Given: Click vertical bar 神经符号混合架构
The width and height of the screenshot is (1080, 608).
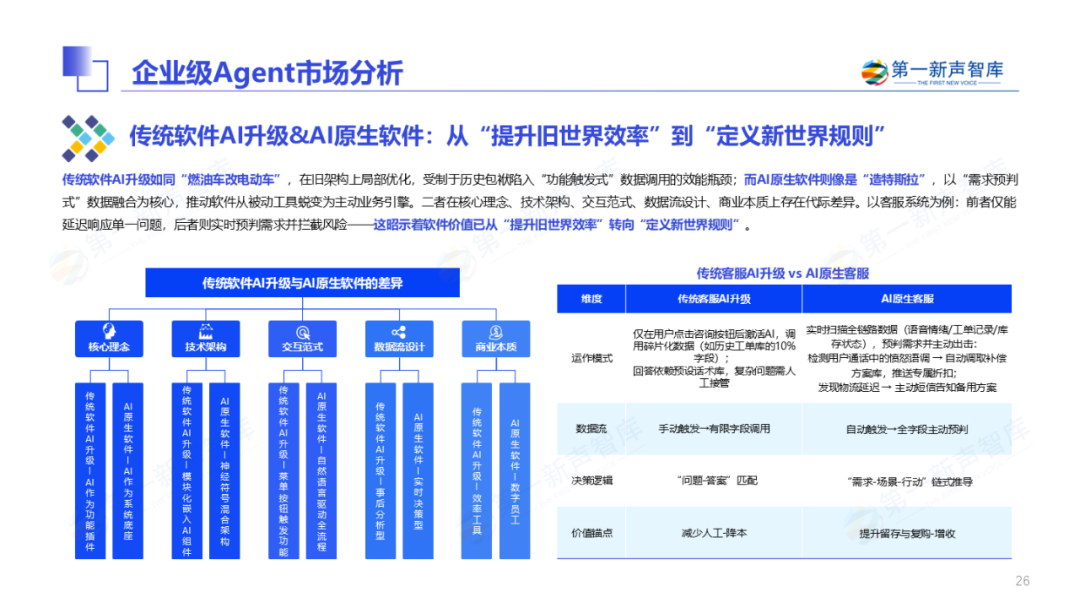Looking at the screenshot, I should tap(225, 471).
